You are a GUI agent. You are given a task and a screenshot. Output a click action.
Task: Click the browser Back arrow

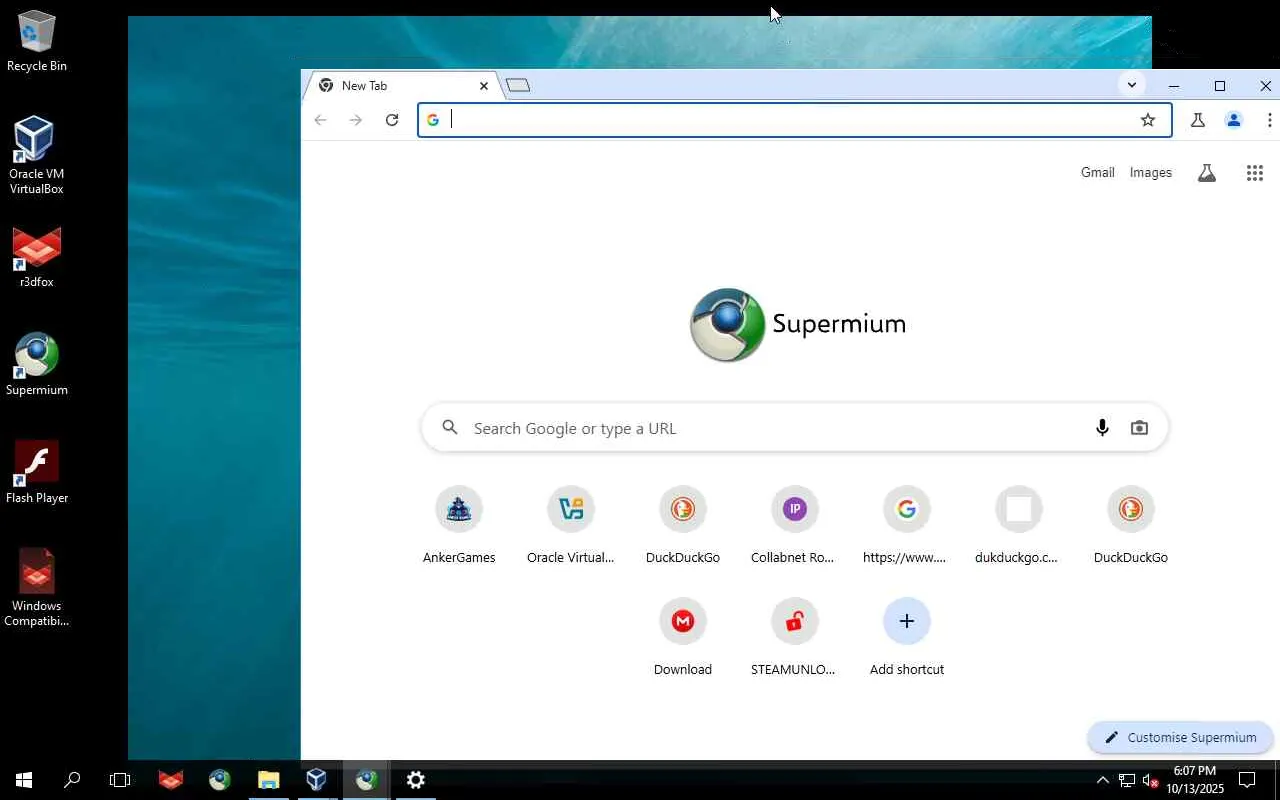[x=320, y=120]
